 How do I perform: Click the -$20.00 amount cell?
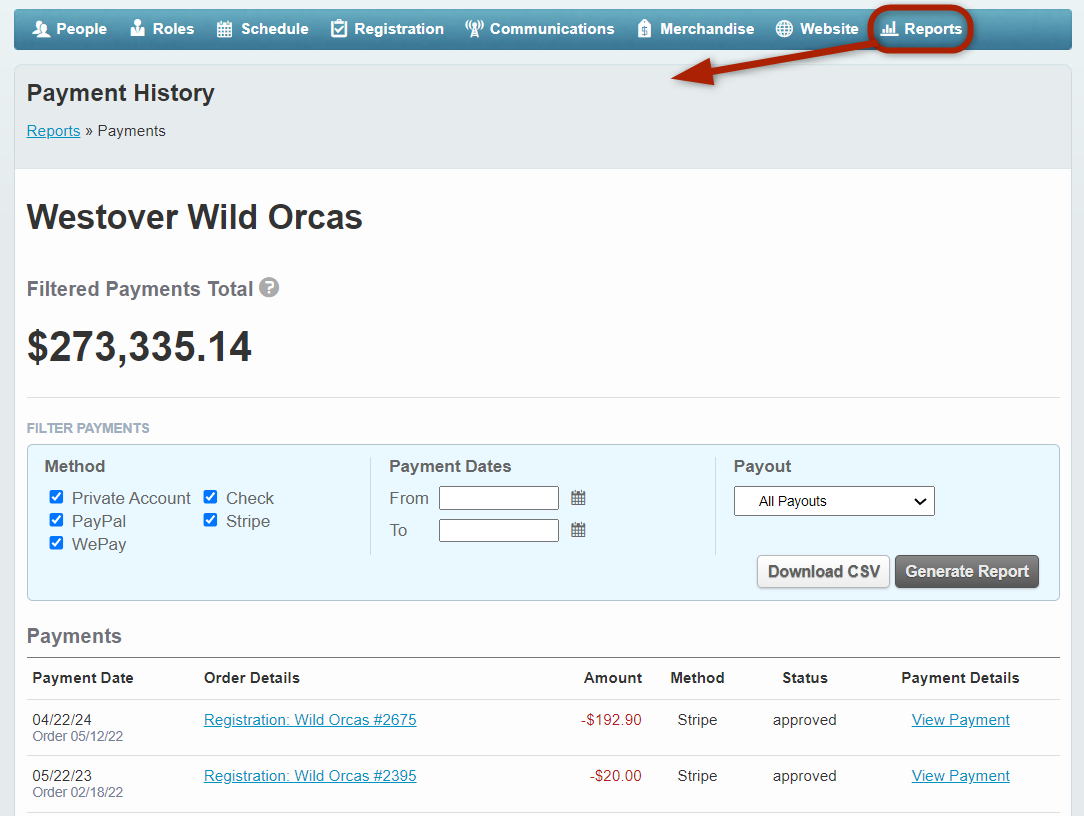click(x=615, y=776)
